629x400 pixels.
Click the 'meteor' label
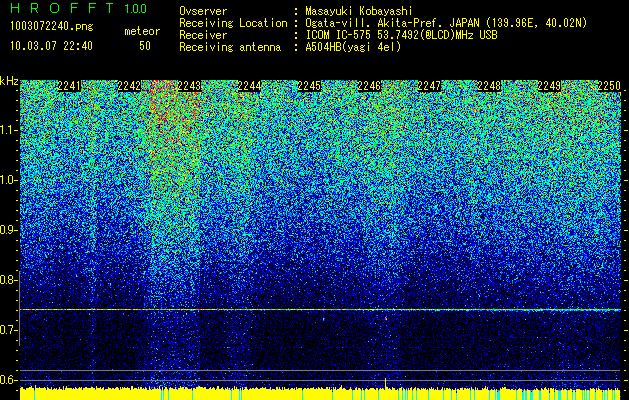click(x=142, y=31)
